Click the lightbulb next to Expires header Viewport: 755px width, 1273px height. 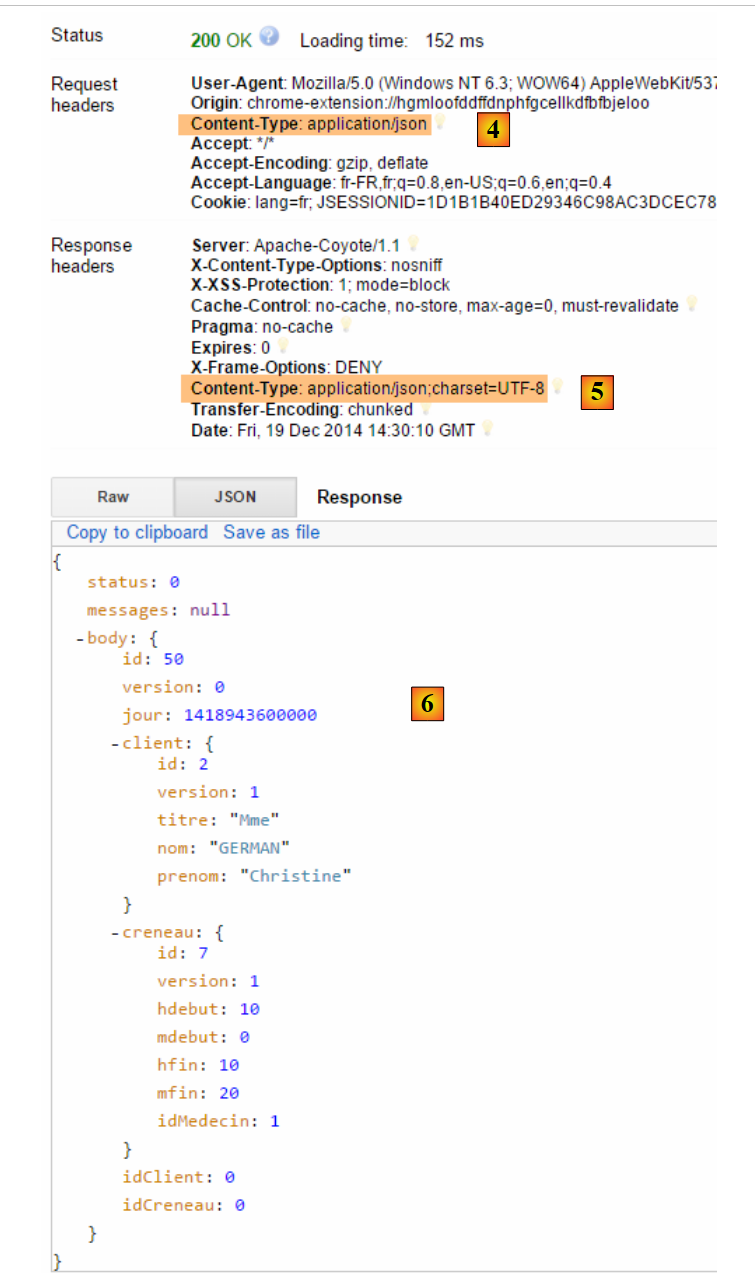pyautogui.click(x=283, y=347)
